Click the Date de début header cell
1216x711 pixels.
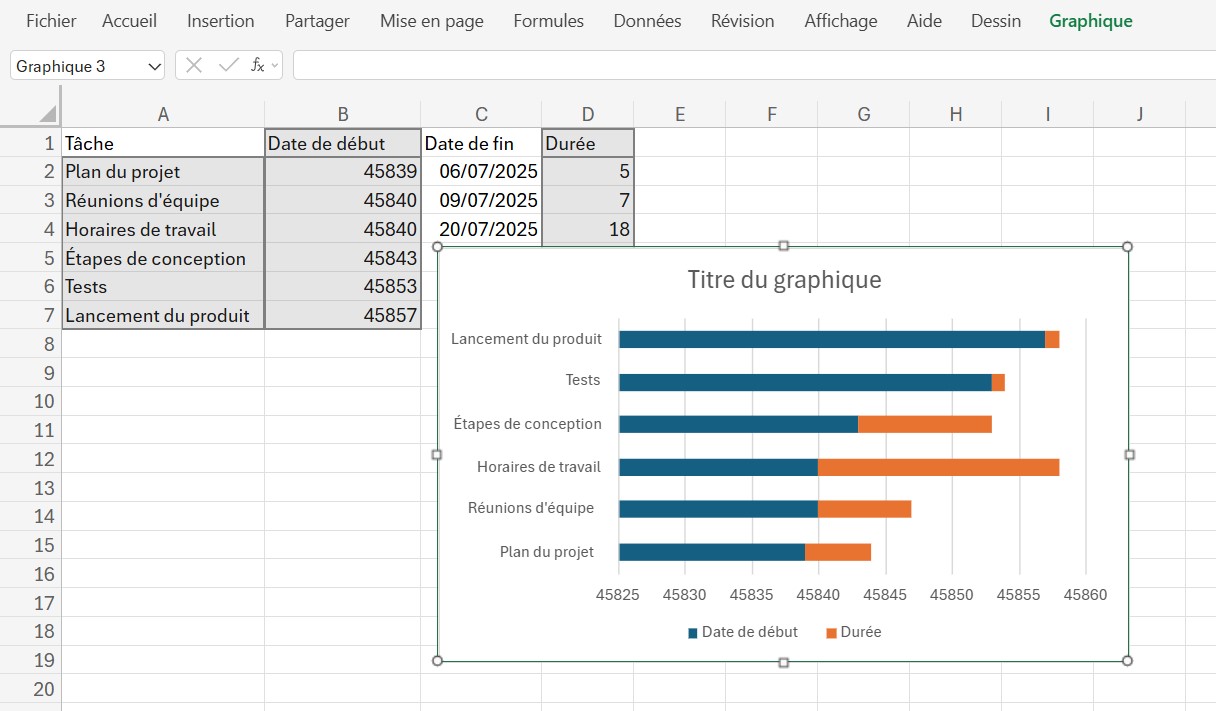pyautogui.click(x=343, y=143)
